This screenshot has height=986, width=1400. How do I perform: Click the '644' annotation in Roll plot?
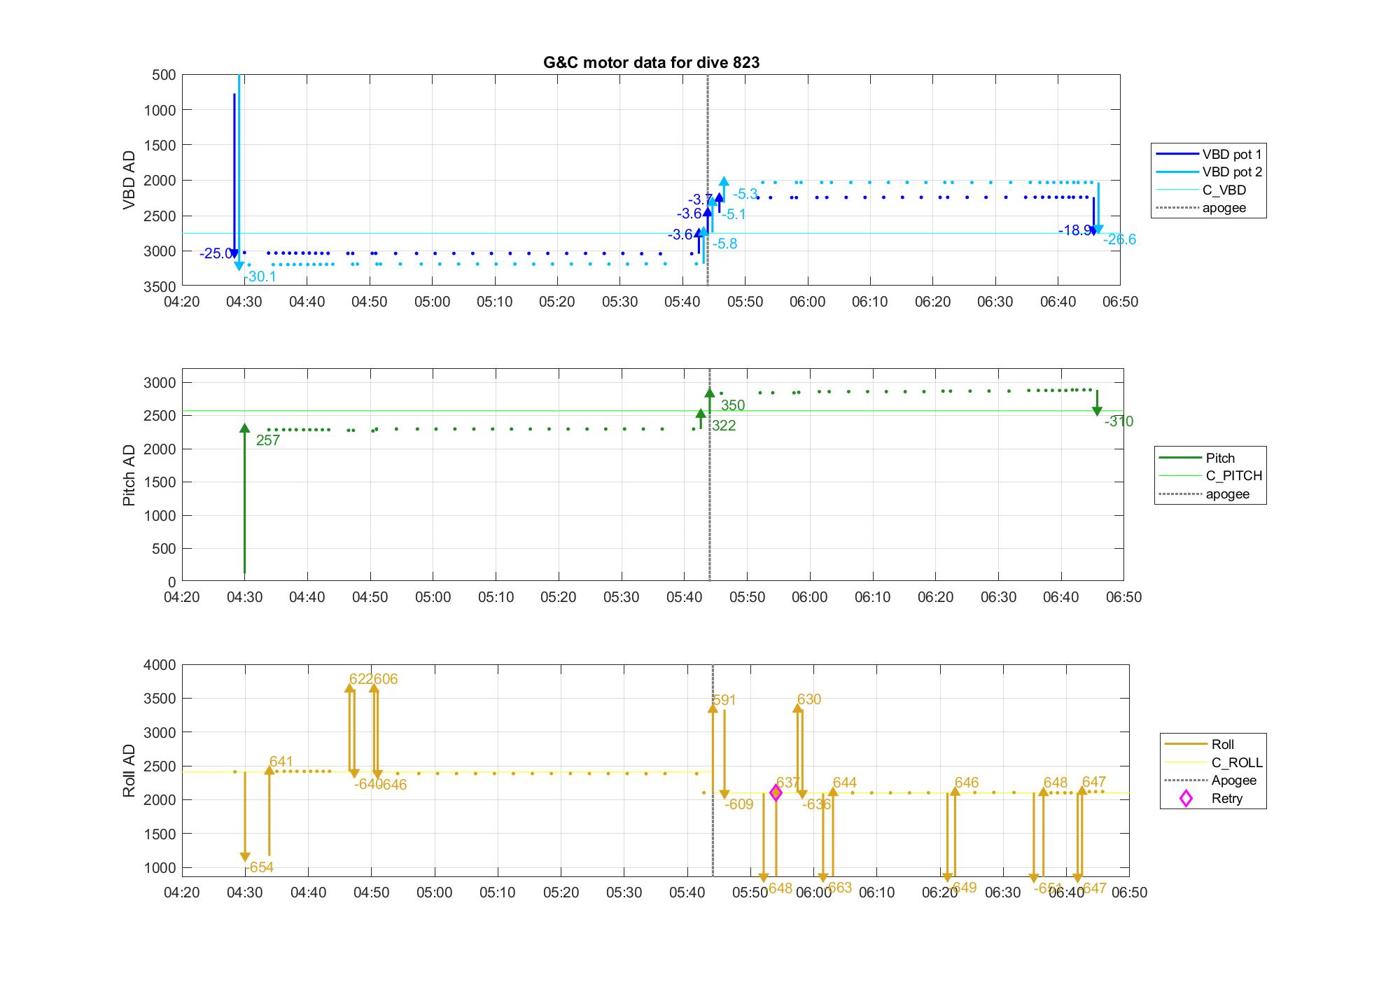coord(844,783)
